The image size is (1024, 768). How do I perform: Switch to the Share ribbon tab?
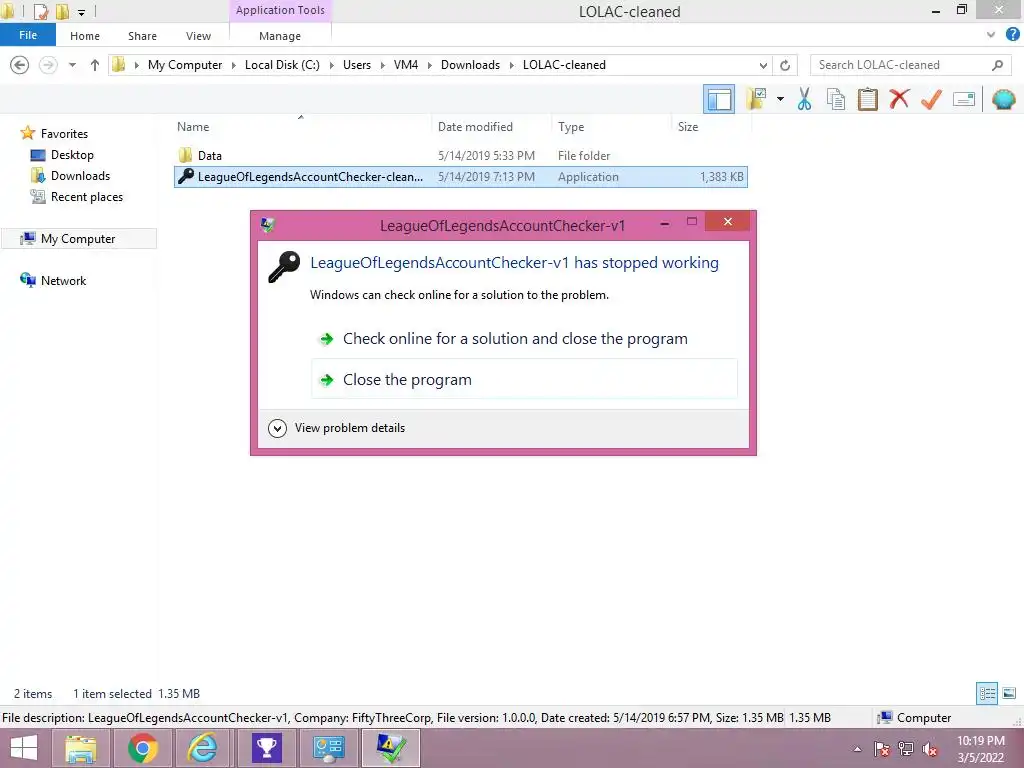coord(142,36)
